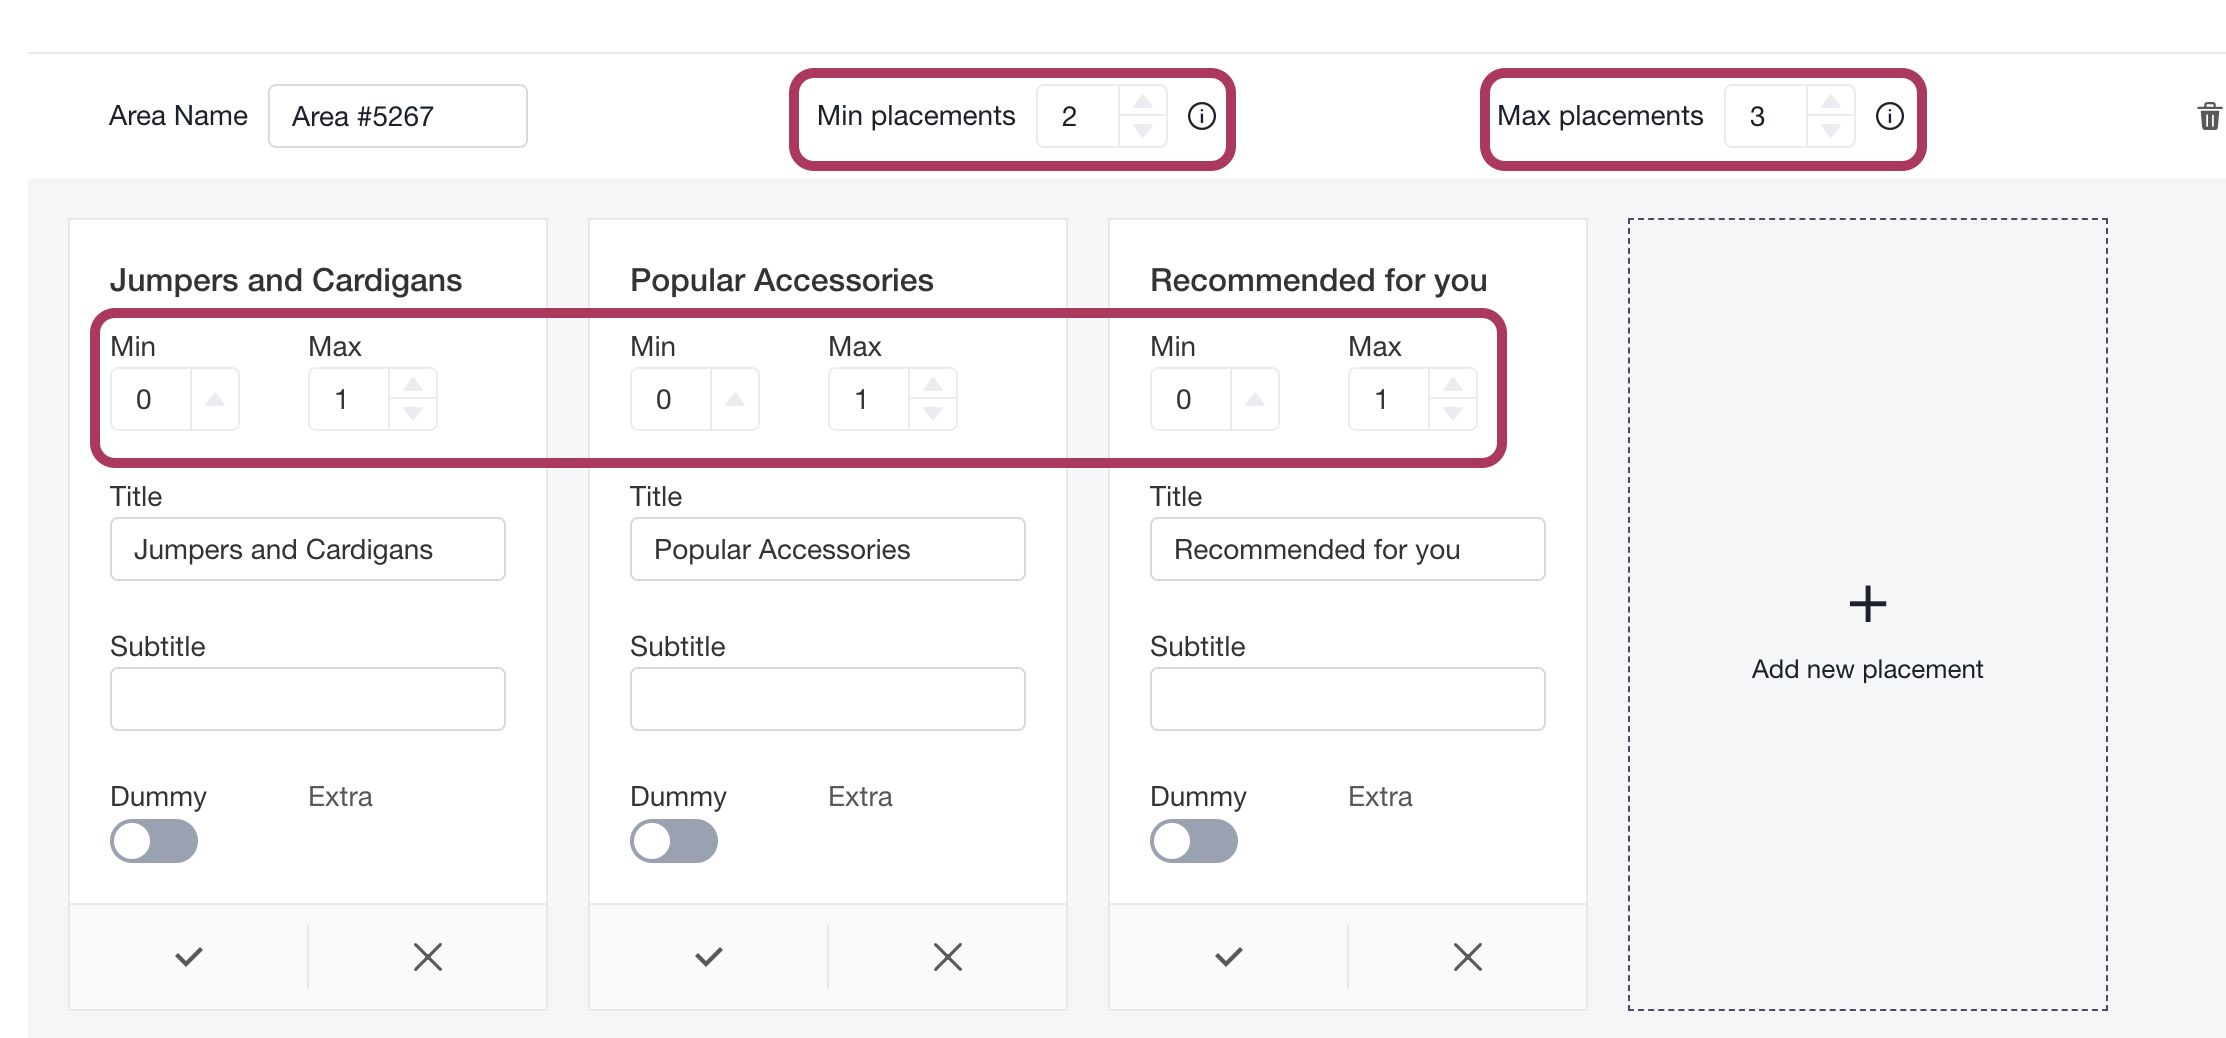Click the Subtitle field of Jumpers and Cardigans
This screenshot has width=2226, height=1038.
308,699
